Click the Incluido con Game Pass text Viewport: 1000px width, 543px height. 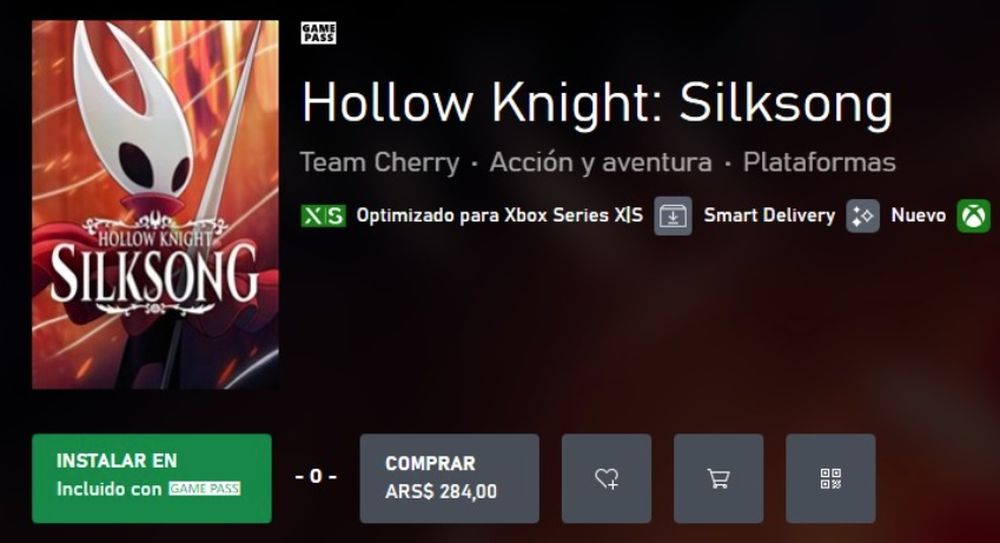[x=149, y=489]
